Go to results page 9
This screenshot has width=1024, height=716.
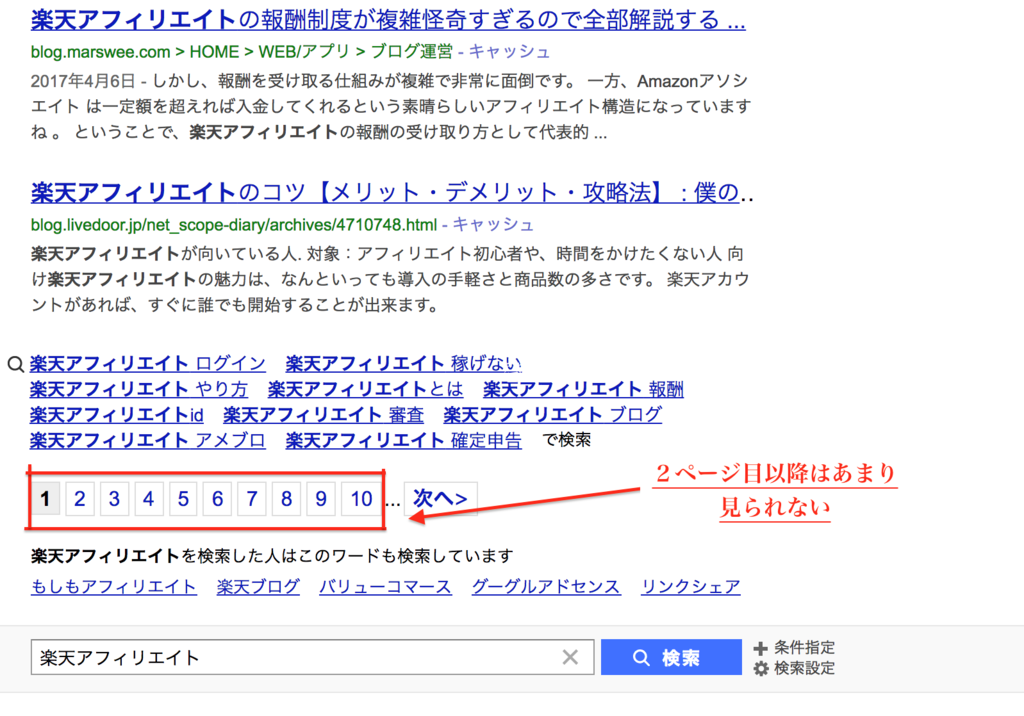[321, 499]
